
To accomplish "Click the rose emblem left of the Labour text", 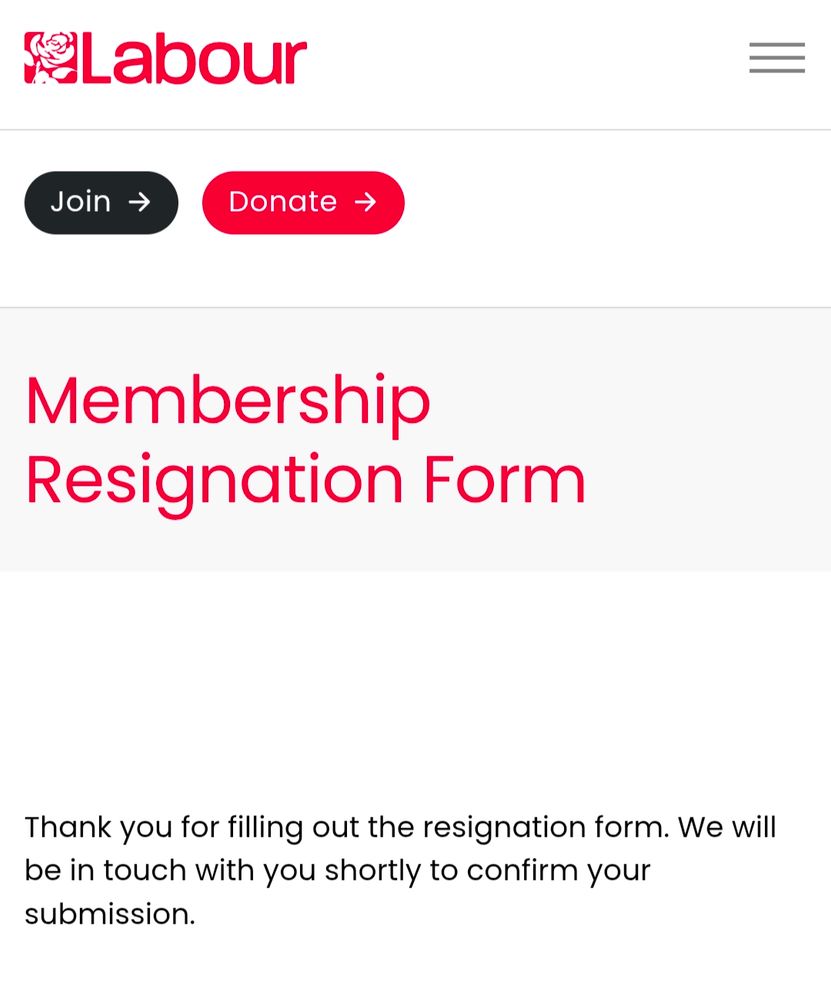I will point(48,58).
